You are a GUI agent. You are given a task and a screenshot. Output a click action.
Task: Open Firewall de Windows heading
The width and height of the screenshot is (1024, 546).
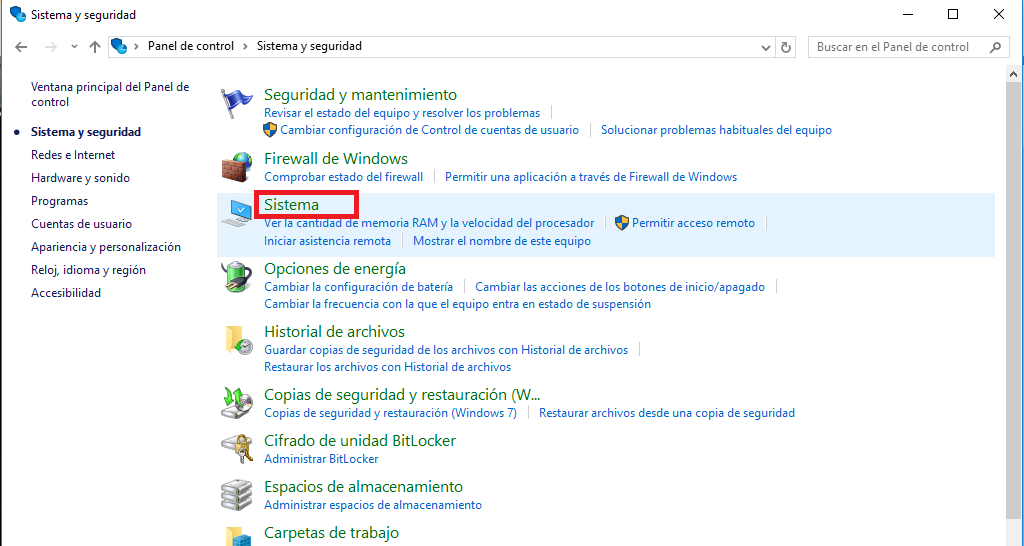tap(336, 159)
